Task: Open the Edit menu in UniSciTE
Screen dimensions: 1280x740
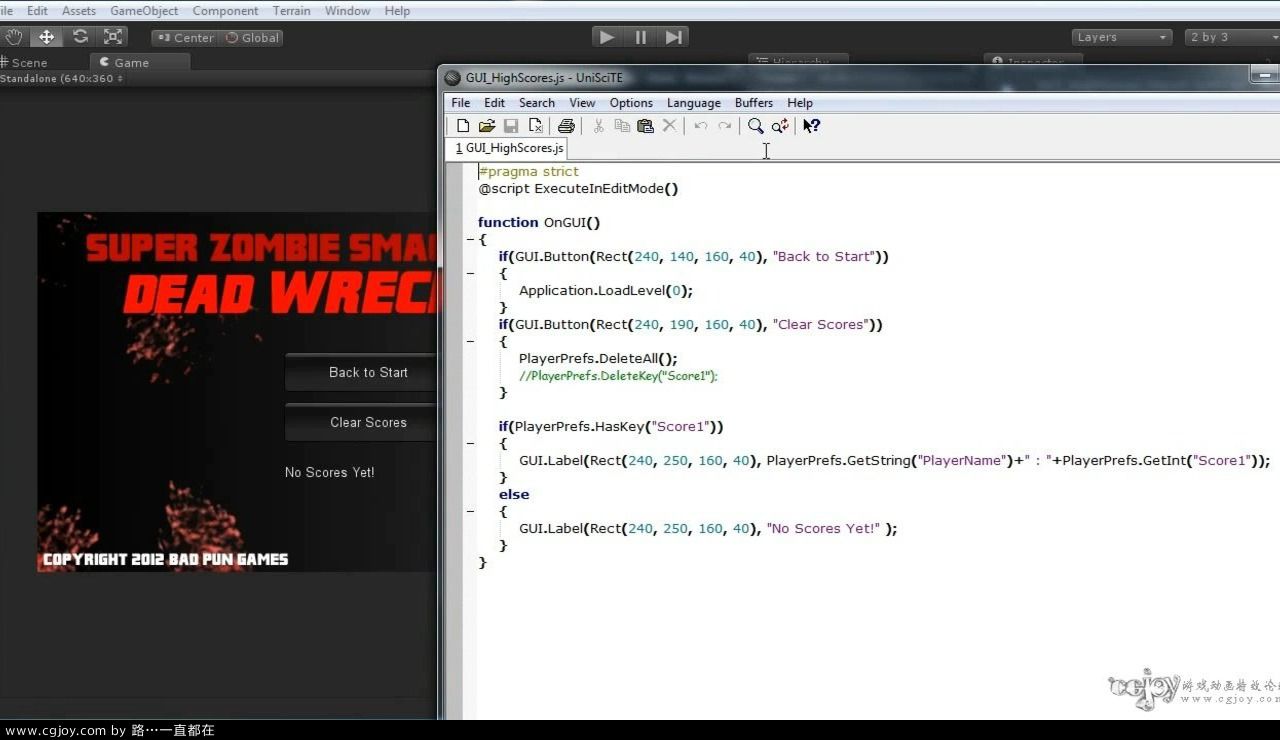Action: pyautogui.click(x=494, y=103)
